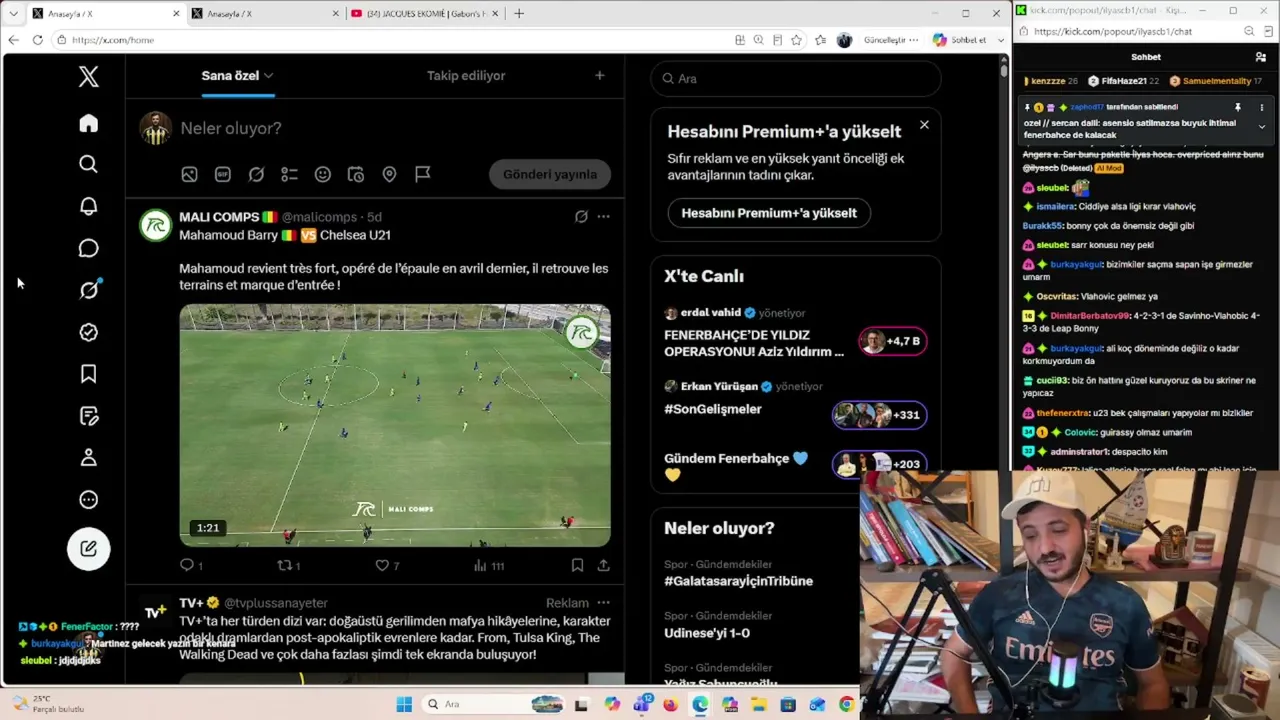Close the Premium+ upgrade card
This screenshot has width=1280, height=720.
click(x=924, y=125)
